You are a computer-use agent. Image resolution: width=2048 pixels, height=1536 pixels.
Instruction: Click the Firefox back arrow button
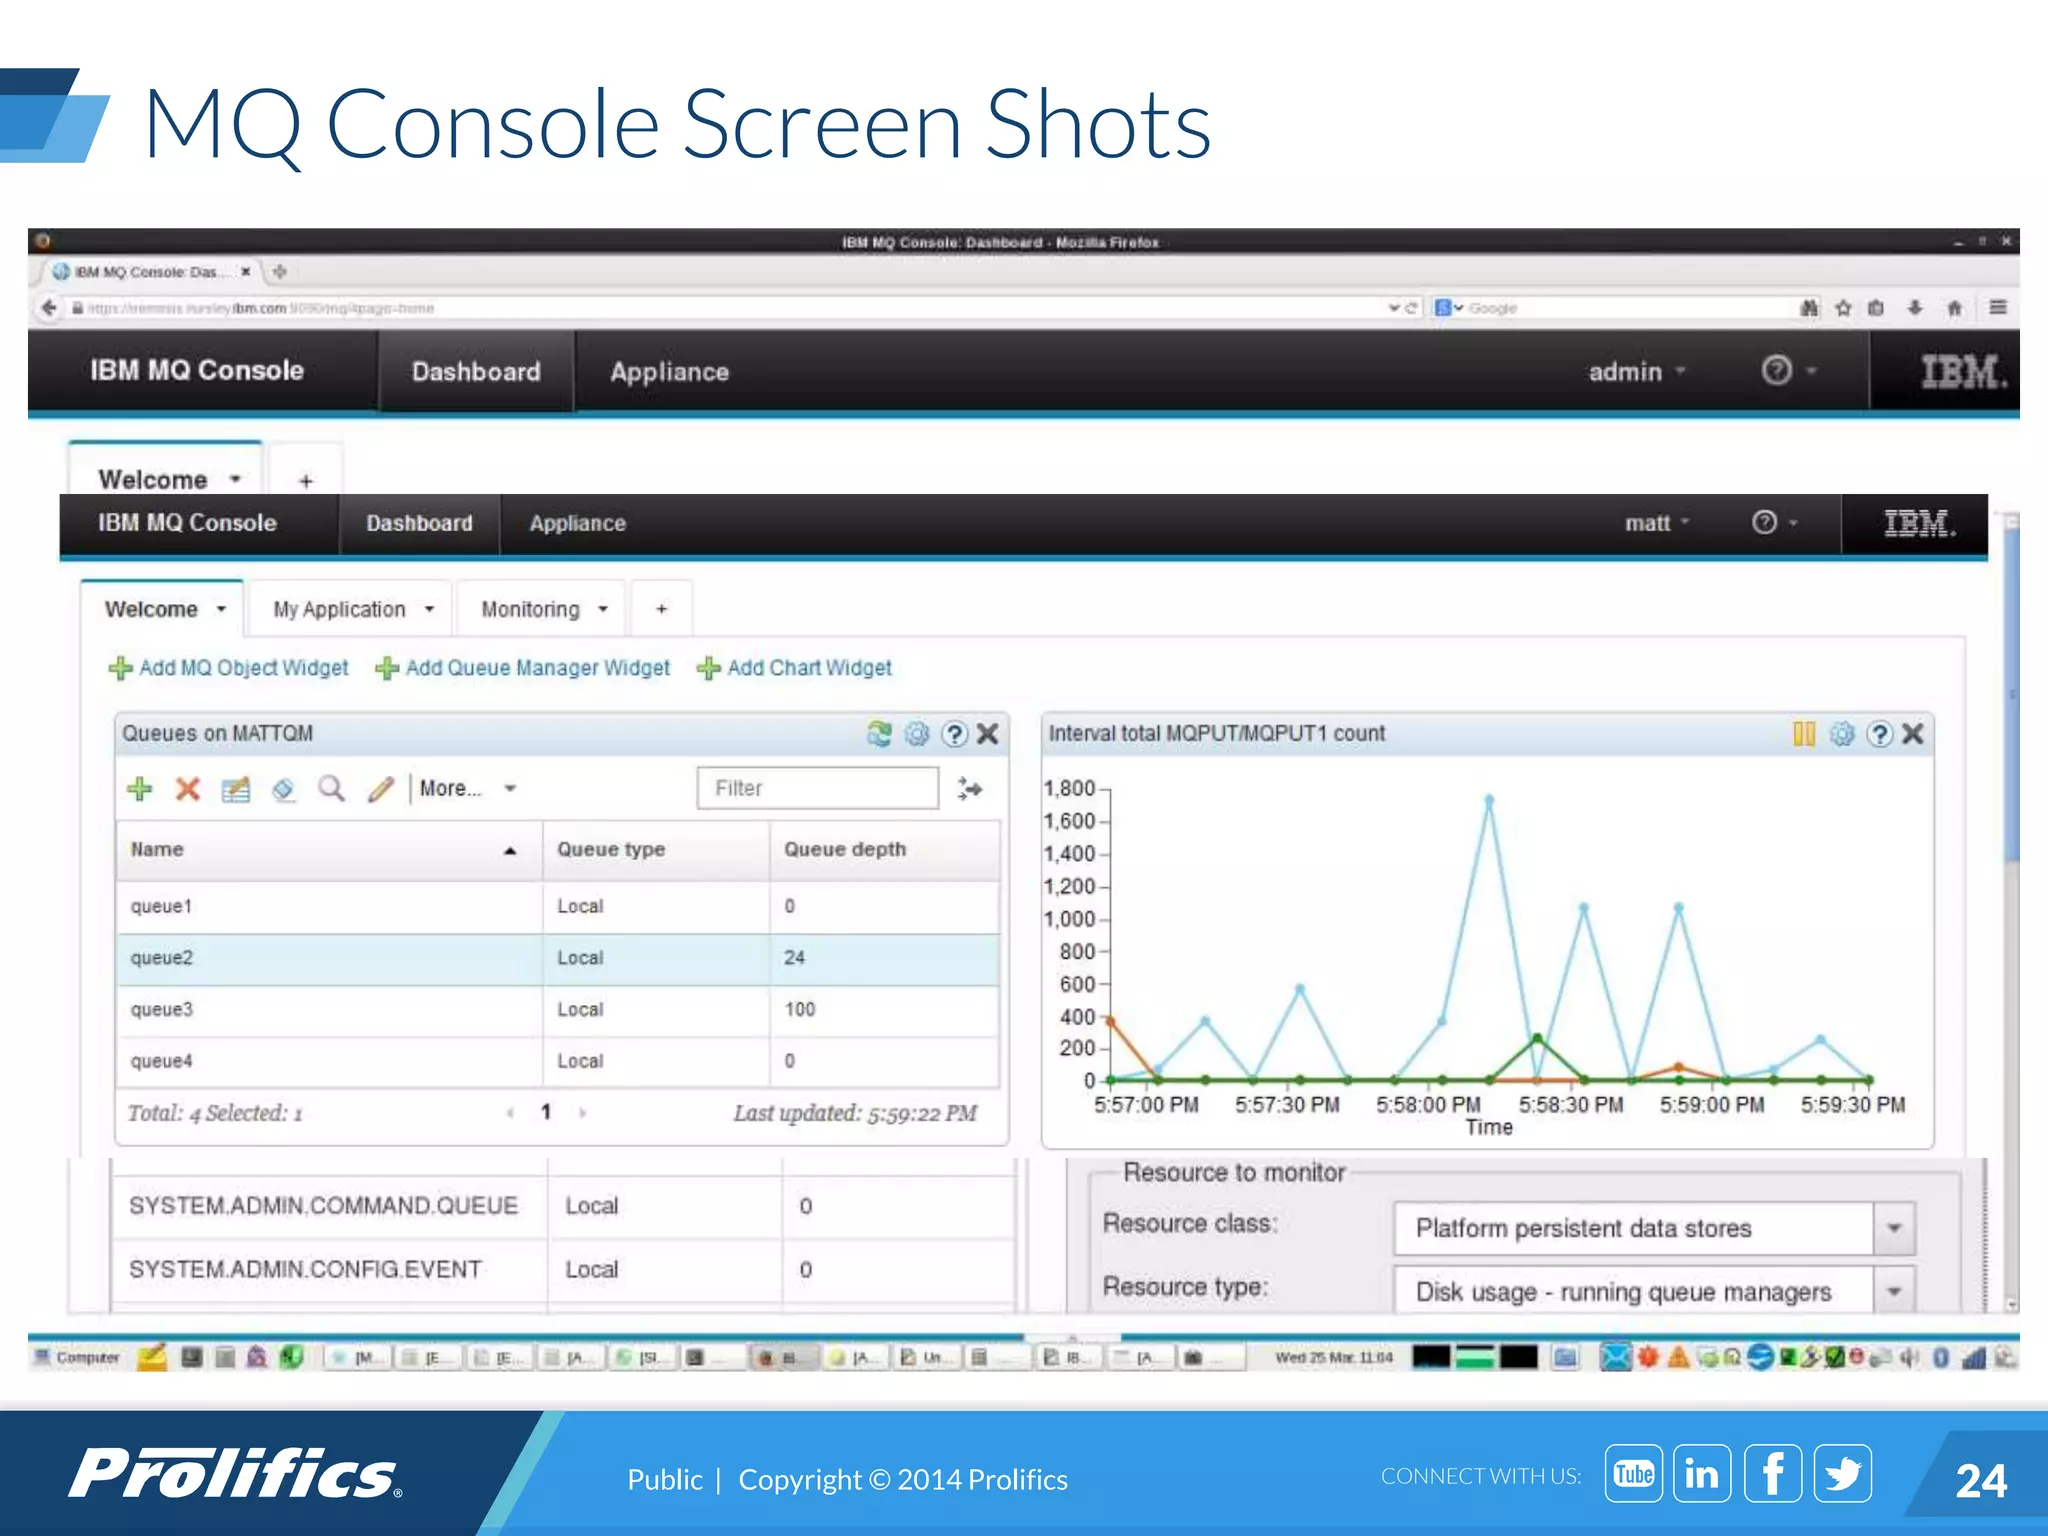point(49,308)
